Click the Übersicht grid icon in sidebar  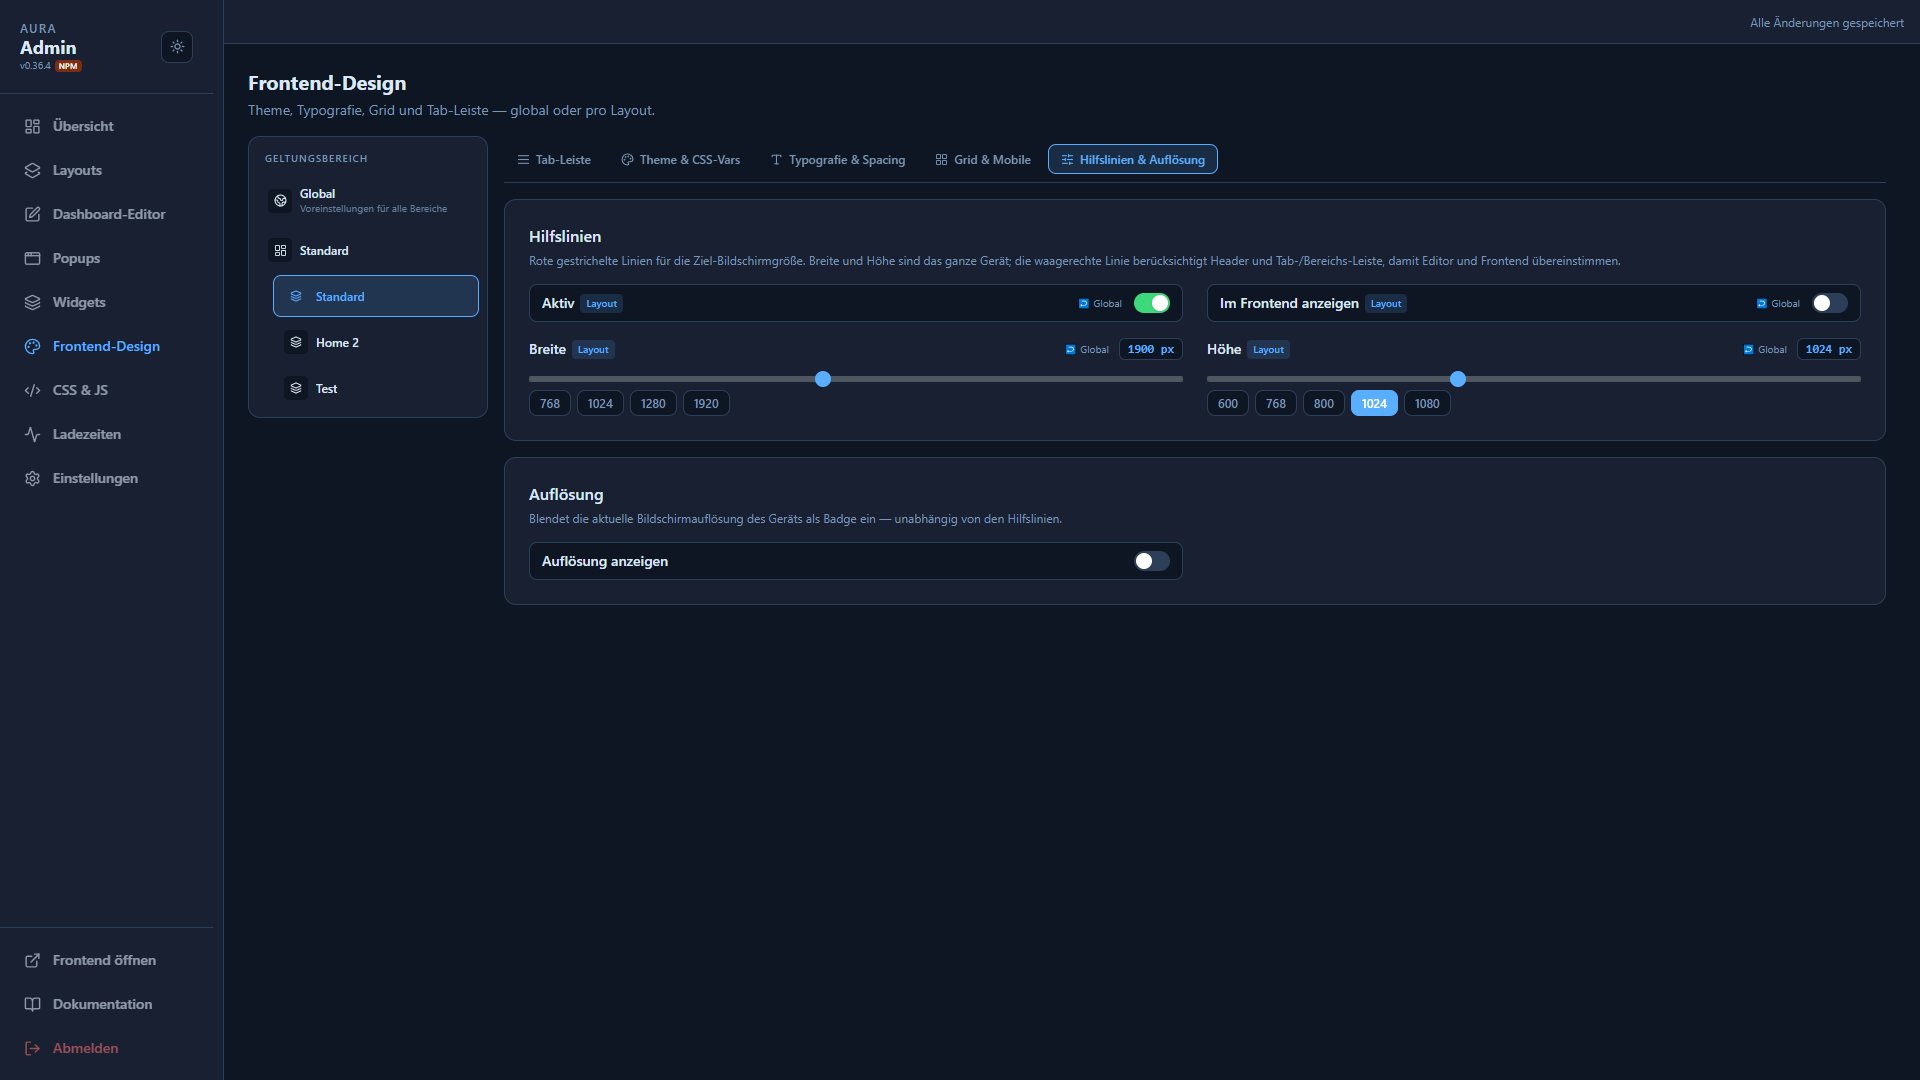[32, 126]
